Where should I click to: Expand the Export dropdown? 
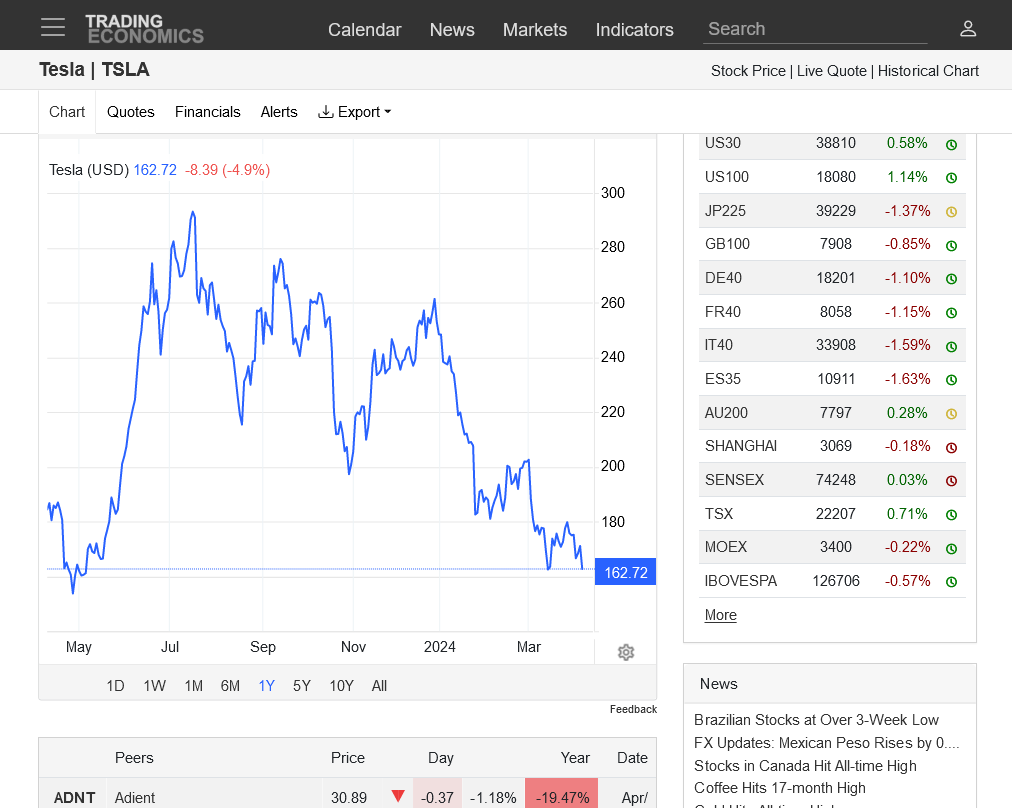click(355, 112)
